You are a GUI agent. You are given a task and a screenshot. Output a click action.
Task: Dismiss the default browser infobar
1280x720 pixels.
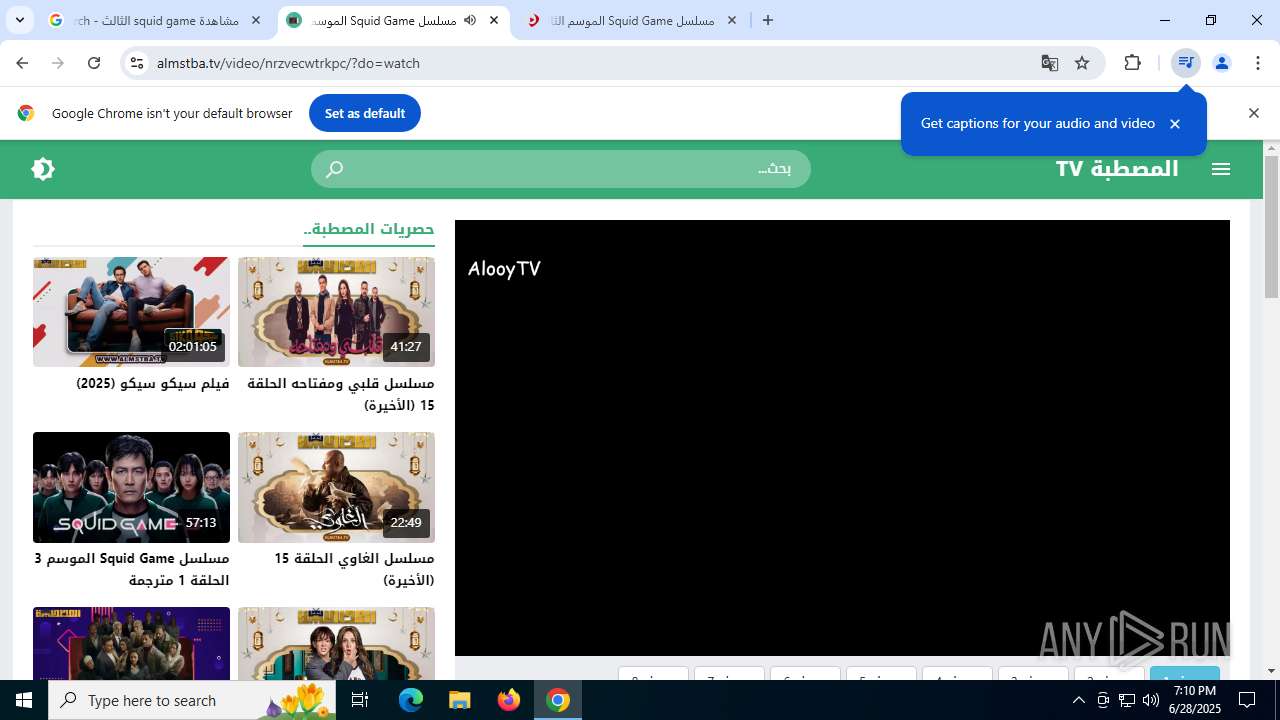click(x=1254, y=113)
